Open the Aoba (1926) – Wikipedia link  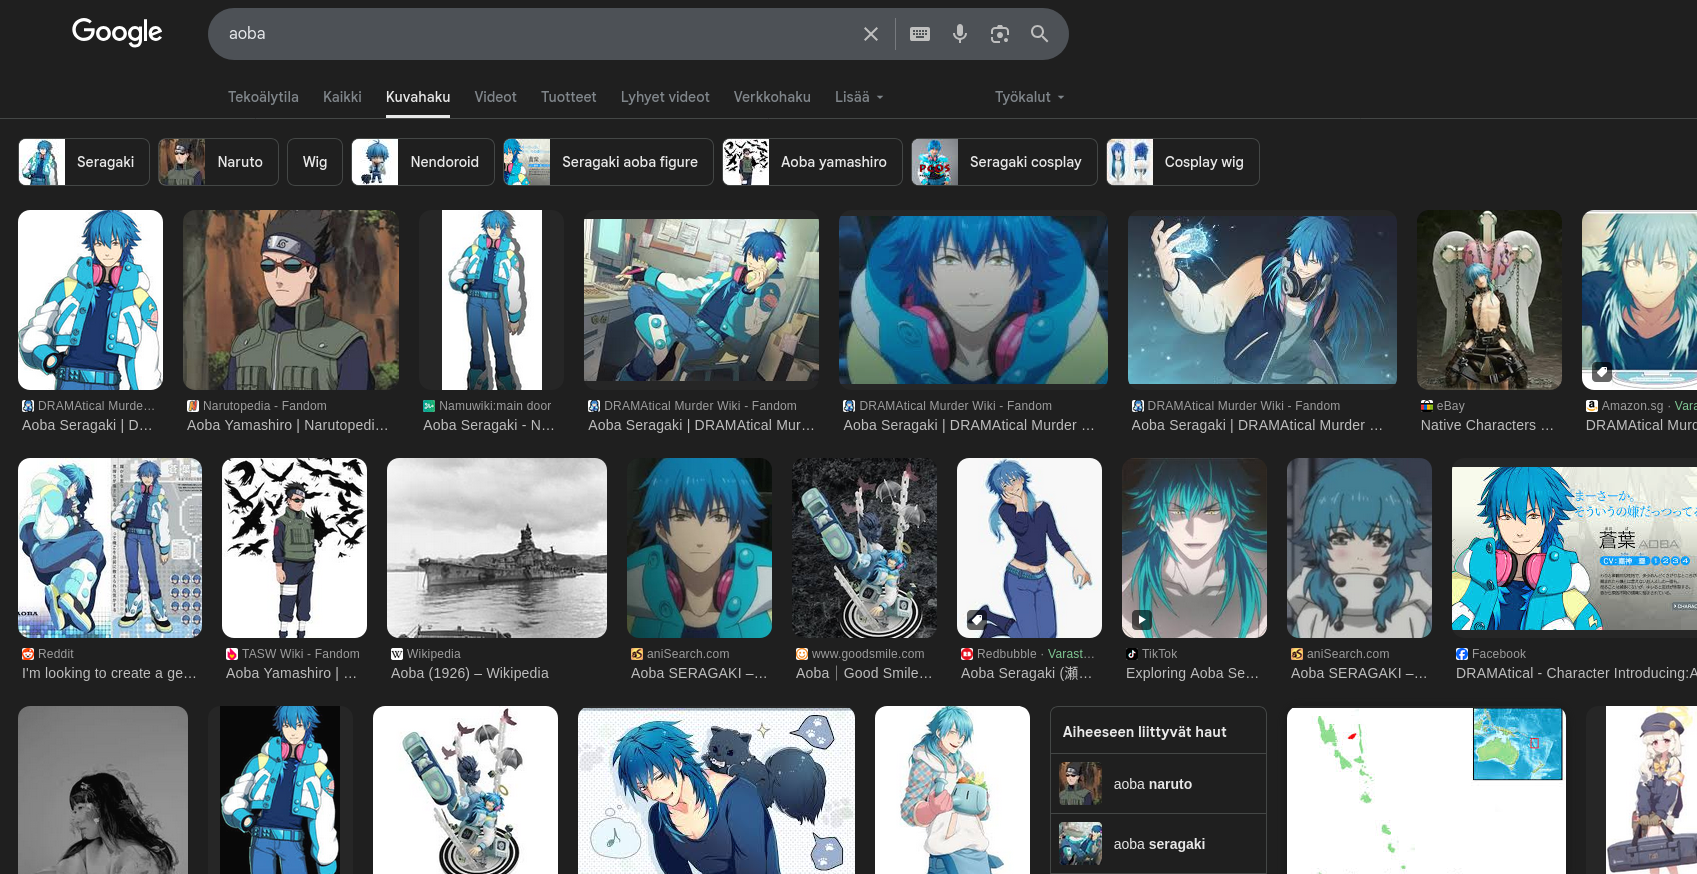click(470, 673)
